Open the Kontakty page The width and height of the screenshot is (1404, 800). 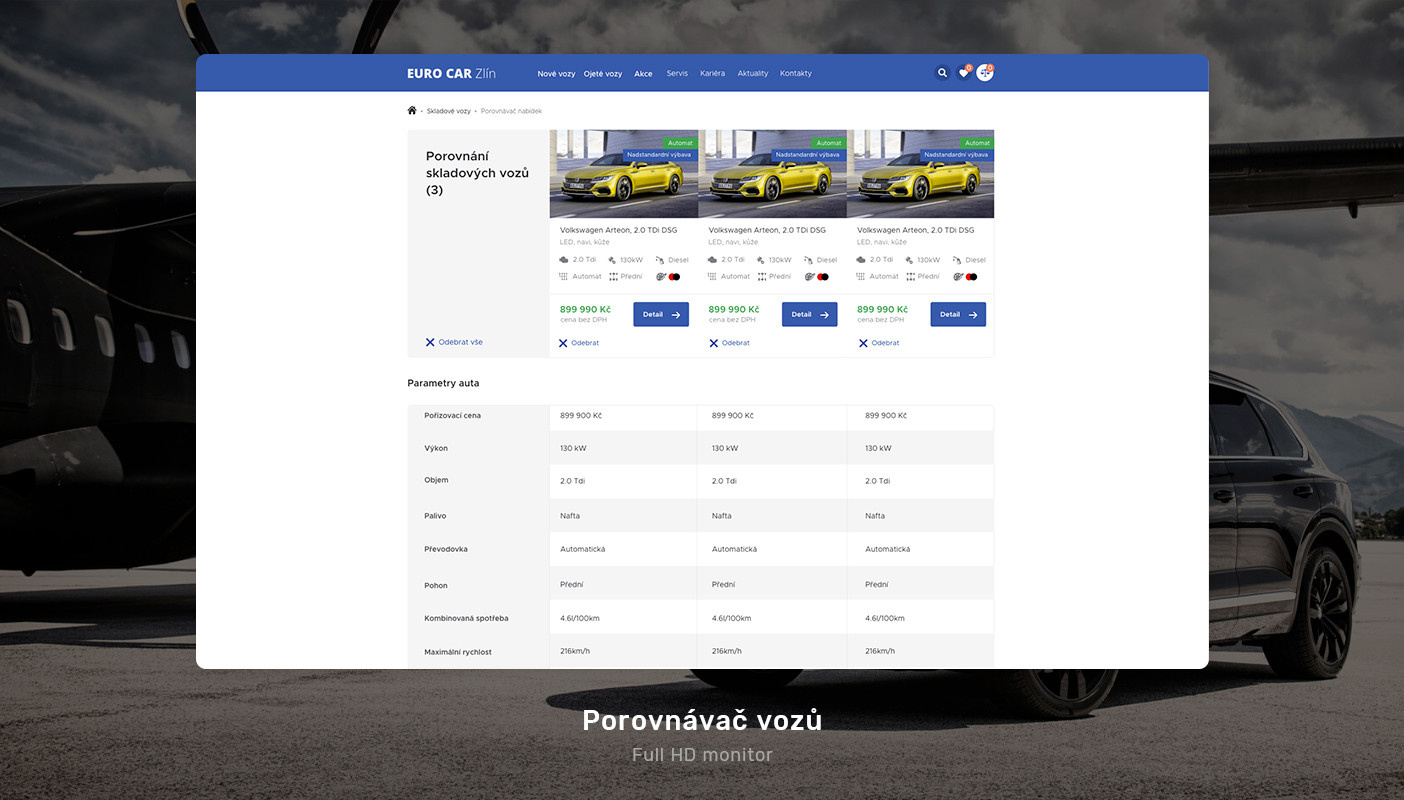[x=796, y=74]
